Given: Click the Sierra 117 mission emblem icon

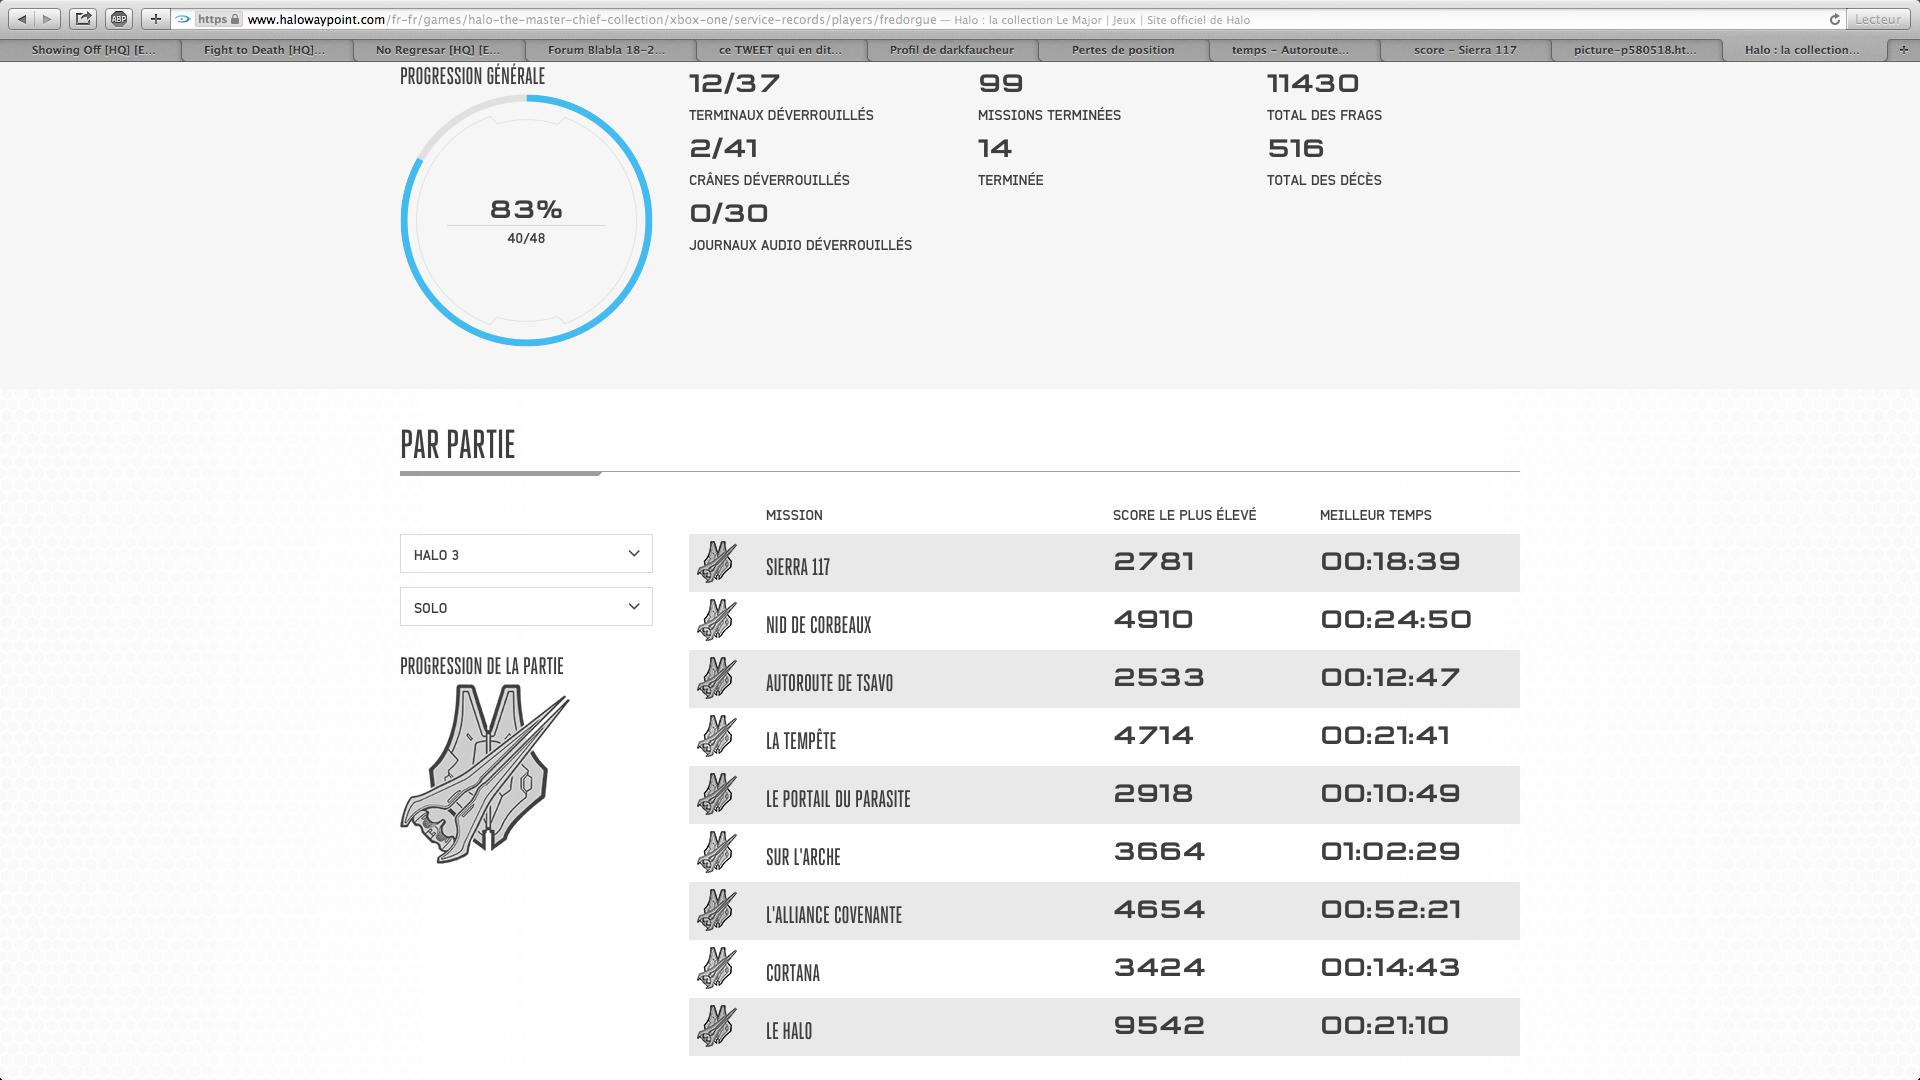Looking at the screenshot, I should 717,562.
